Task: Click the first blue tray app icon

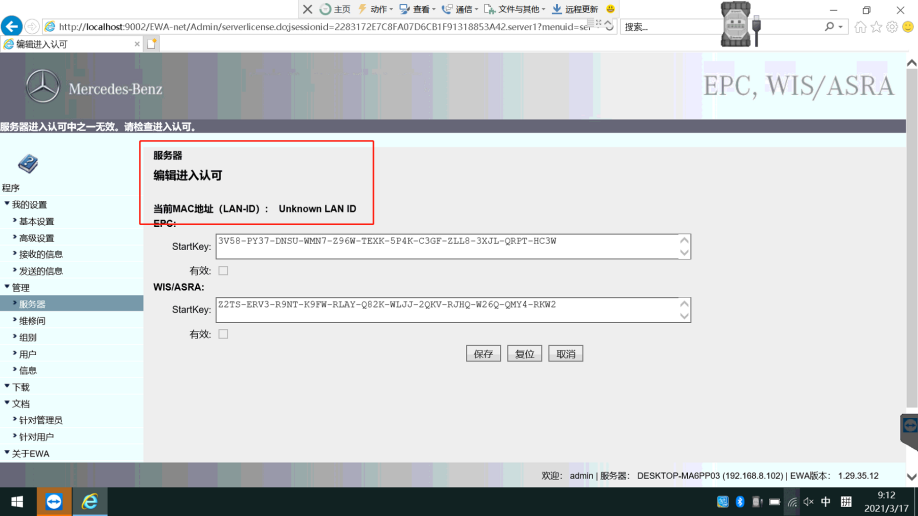Action: coord(723,502)
